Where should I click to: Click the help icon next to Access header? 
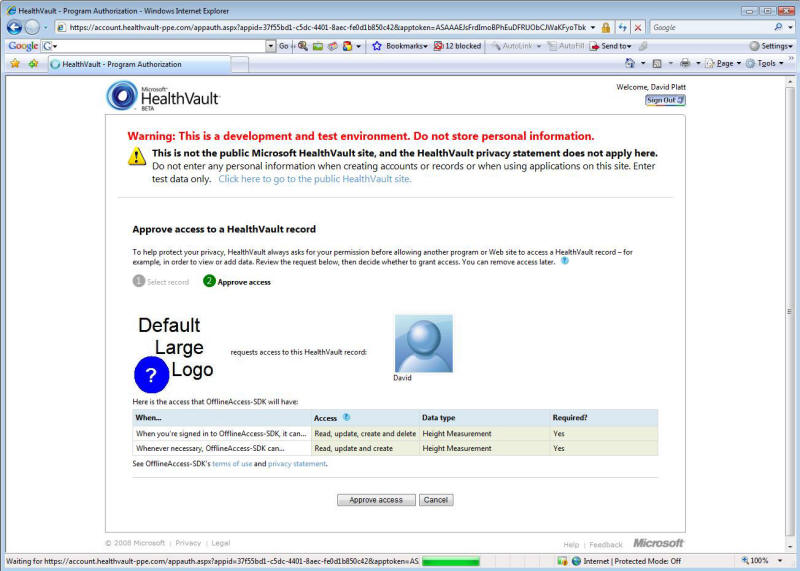coord(346,417)
